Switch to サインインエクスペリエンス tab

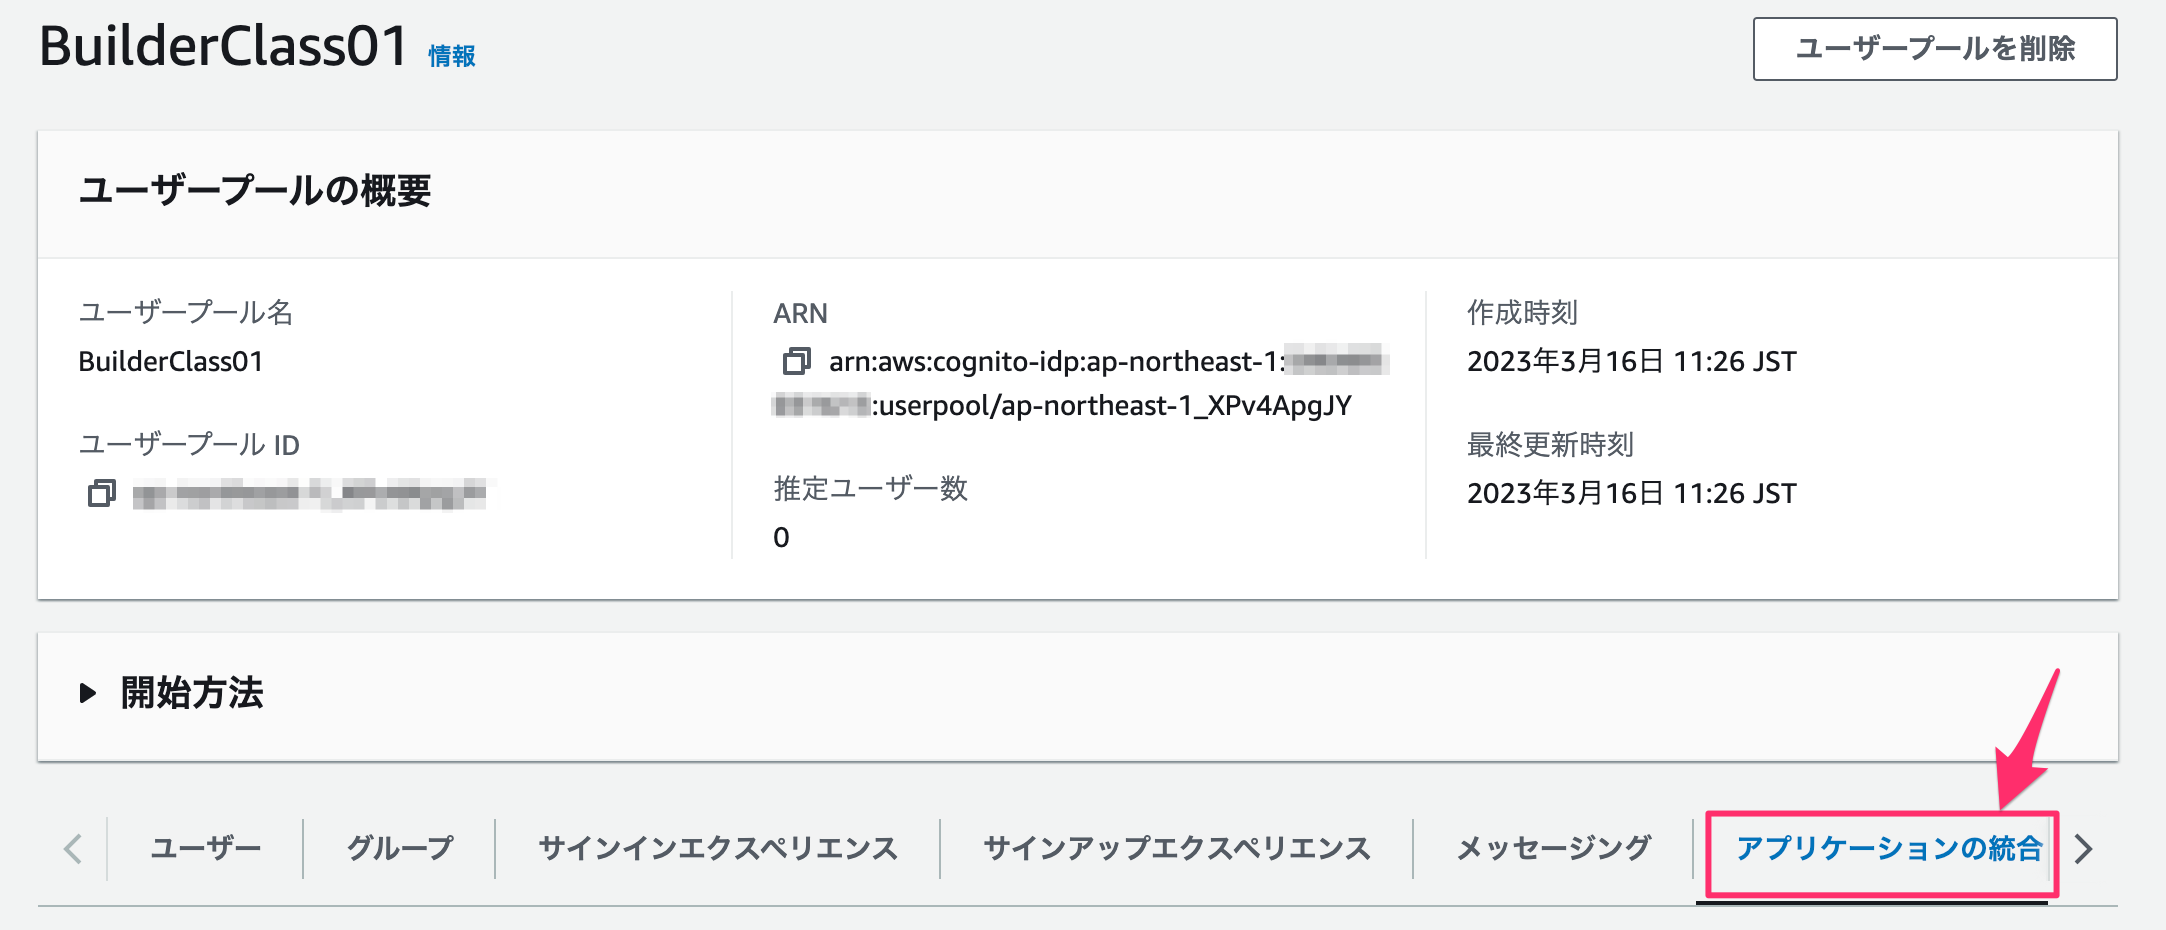[718, 848]
